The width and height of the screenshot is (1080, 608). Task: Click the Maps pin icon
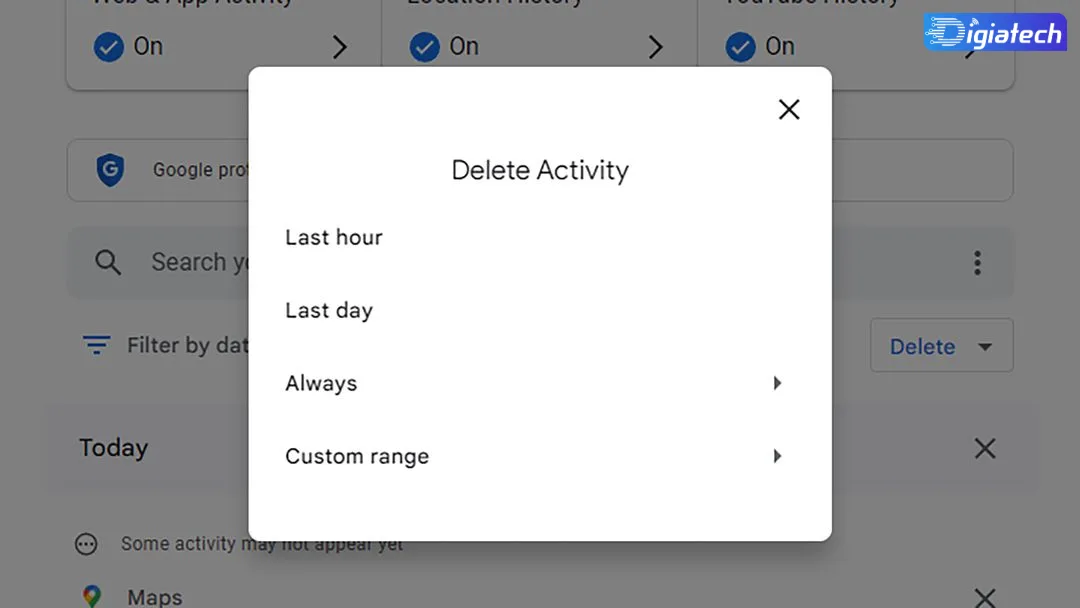pyautogui.click(x=92, y=596)
